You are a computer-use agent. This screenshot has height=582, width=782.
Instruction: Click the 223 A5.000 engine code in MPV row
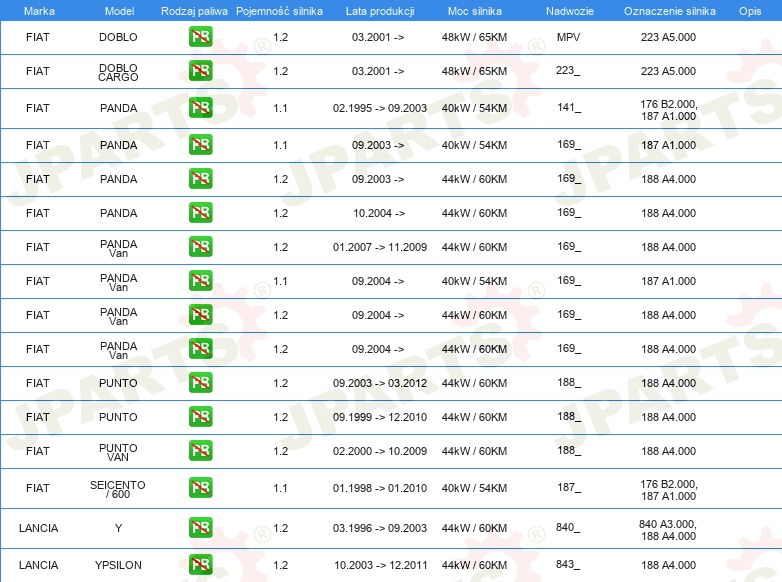668,37
